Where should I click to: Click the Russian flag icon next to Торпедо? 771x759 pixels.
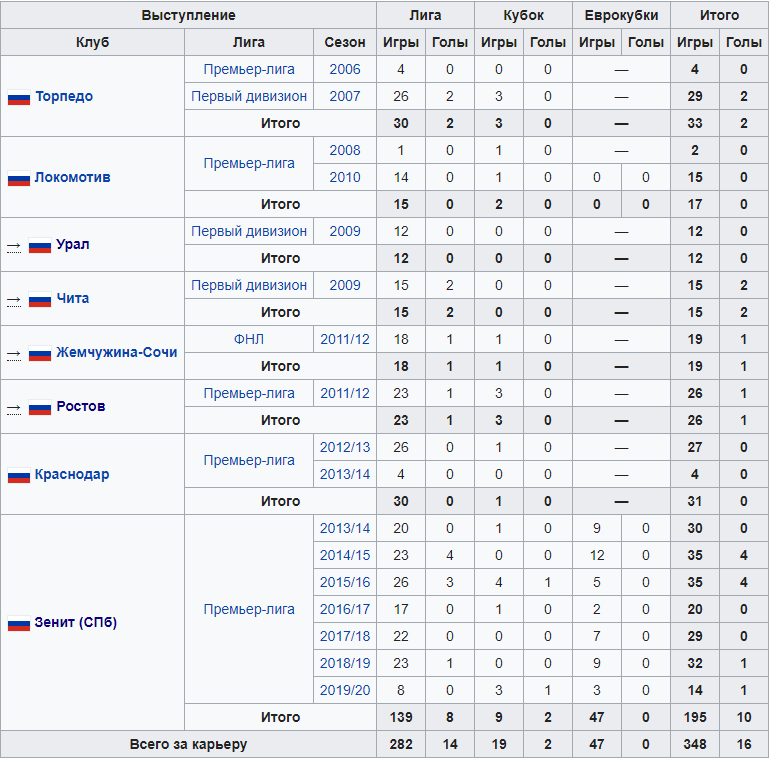(19, 97)
